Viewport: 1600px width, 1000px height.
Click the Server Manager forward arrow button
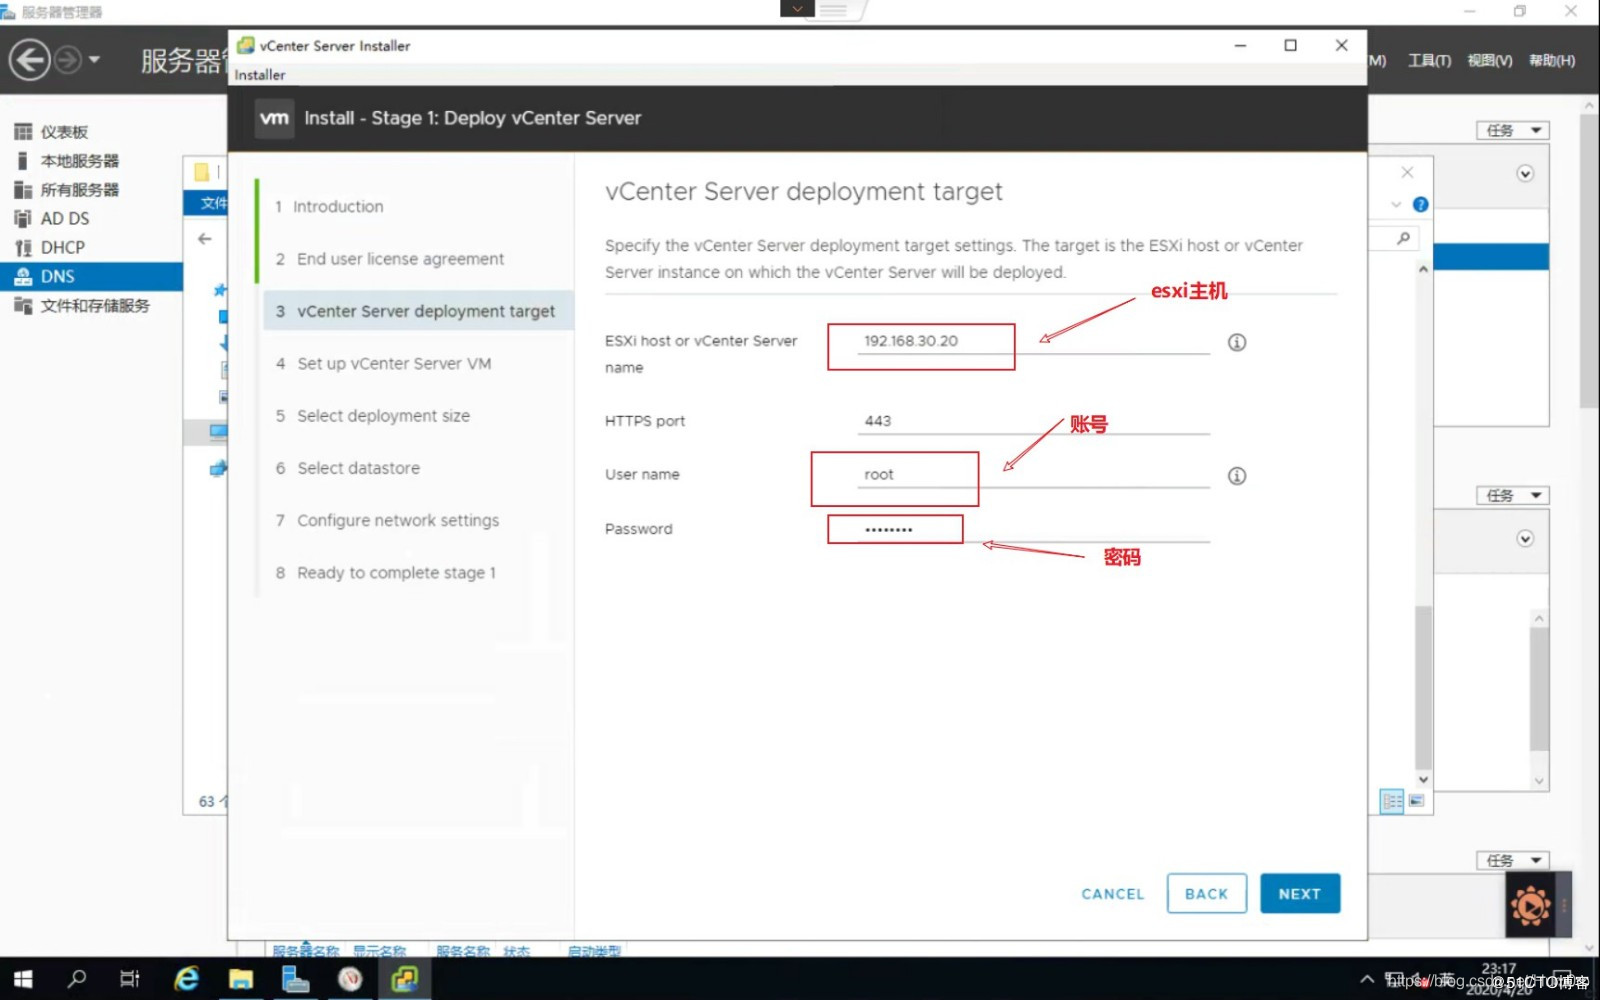[67, 60]
